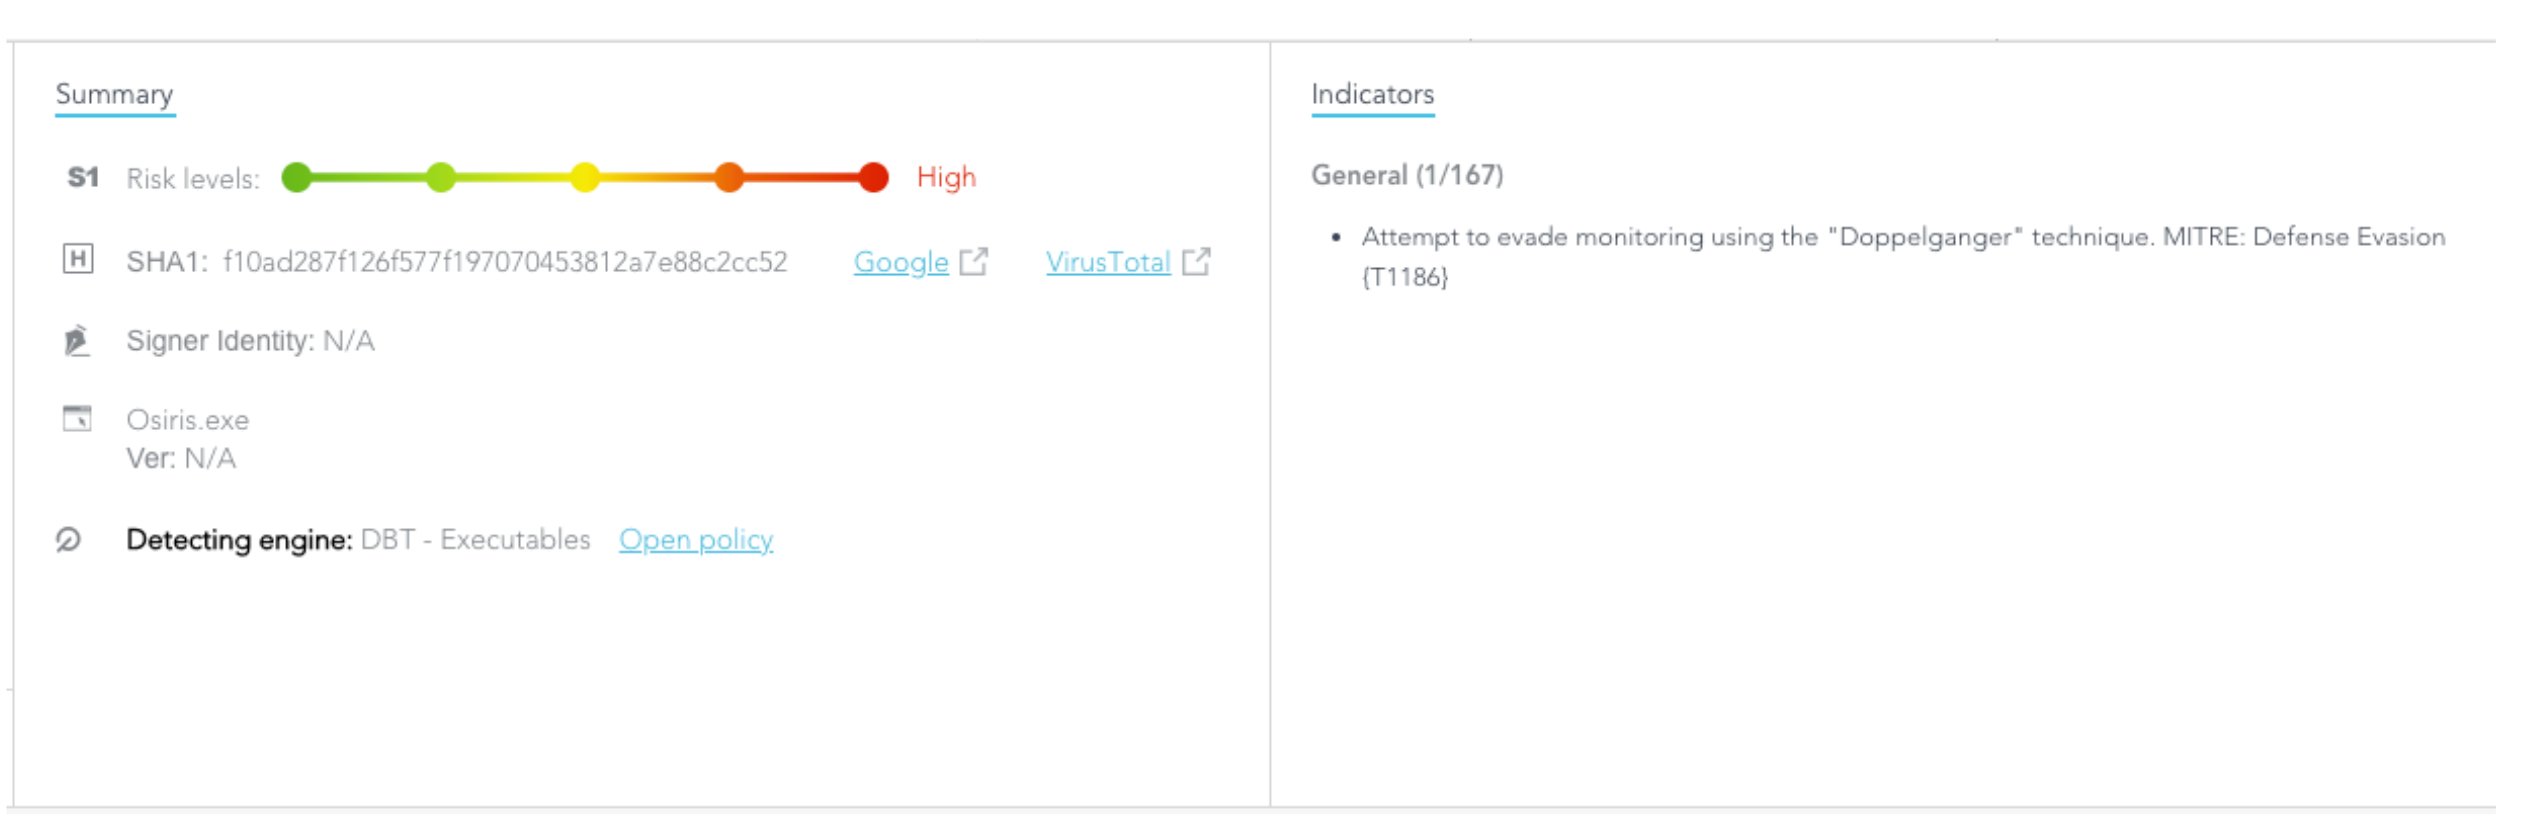
Task: Click the SHA1 hash value text
Action: point(505,262)
